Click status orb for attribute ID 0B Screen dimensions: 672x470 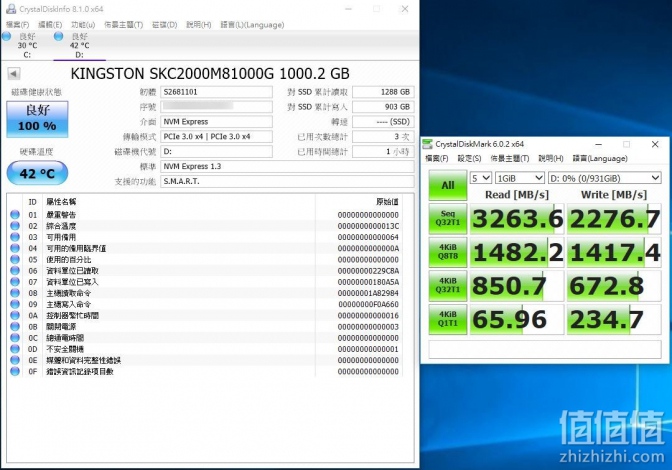[x=15, y=326]
